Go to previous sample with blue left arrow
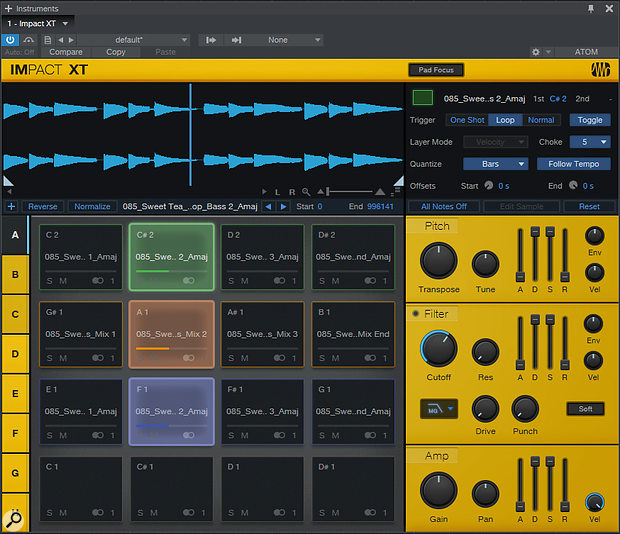This screenshot has width=620, height=534. [x=268, y=206]
